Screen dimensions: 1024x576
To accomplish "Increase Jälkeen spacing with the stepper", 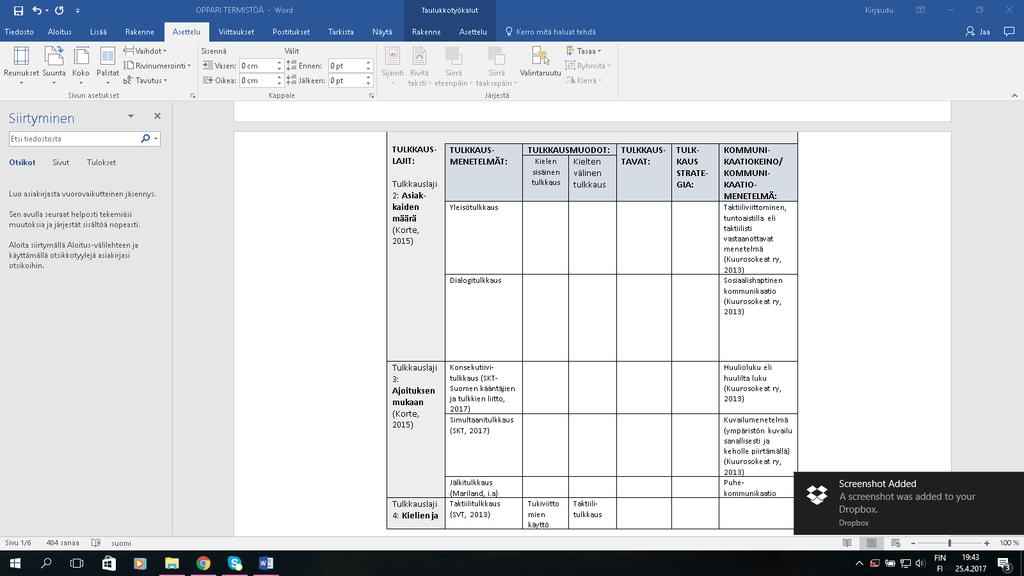I will [368, 78].
